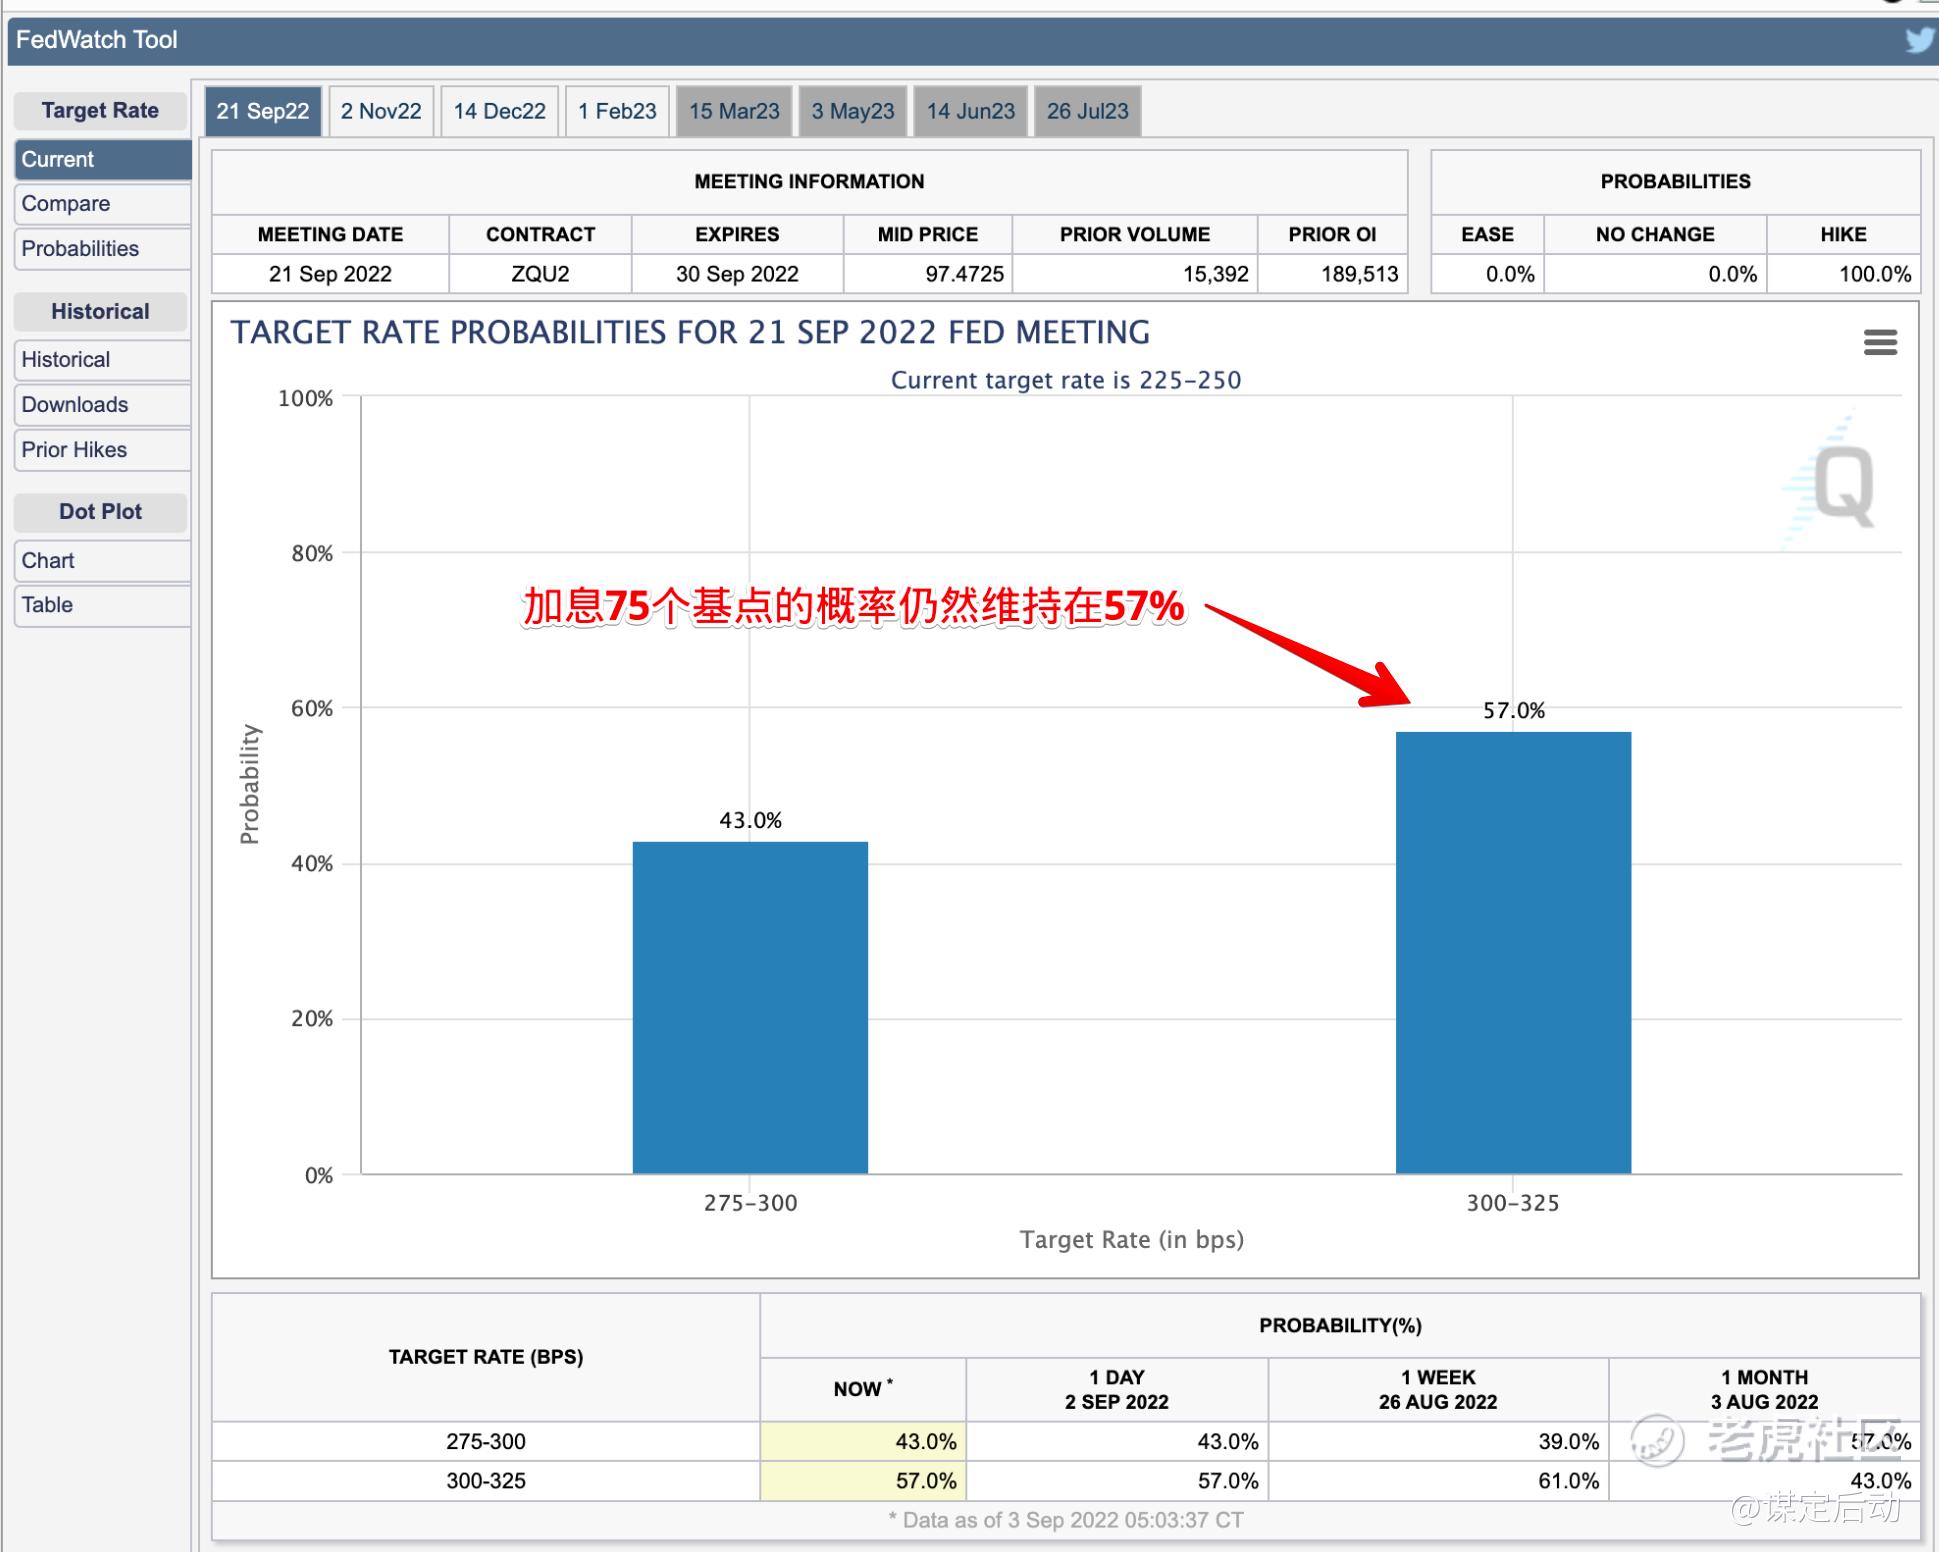Open the 3 May23 tab
1939x1552 pixels.
(x=853, y=111)
